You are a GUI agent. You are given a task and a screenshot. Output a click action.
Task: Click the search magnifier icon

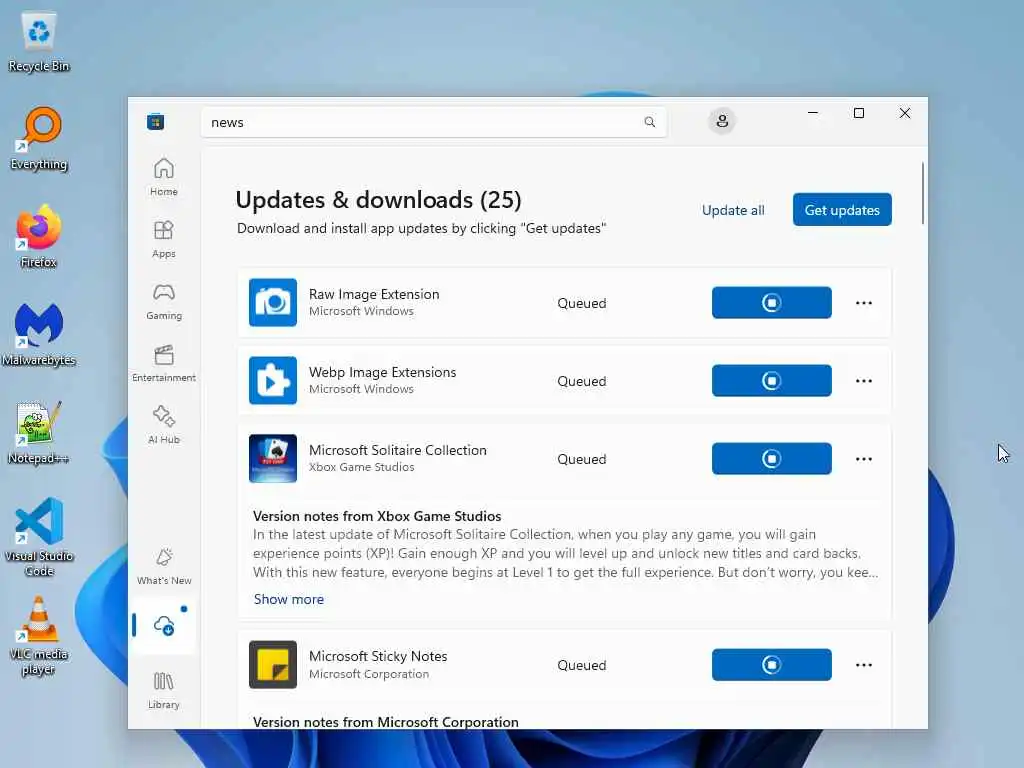[649, 122]
